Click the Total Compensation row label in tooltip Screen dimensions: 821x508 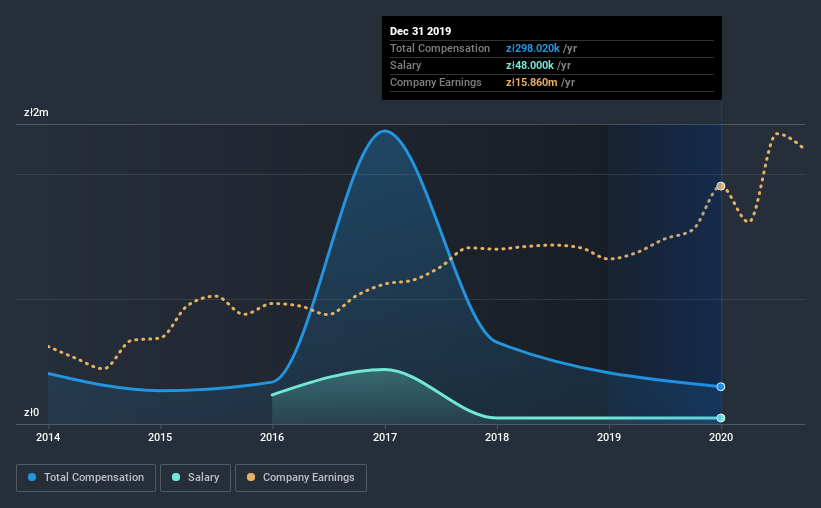[440, 48]
